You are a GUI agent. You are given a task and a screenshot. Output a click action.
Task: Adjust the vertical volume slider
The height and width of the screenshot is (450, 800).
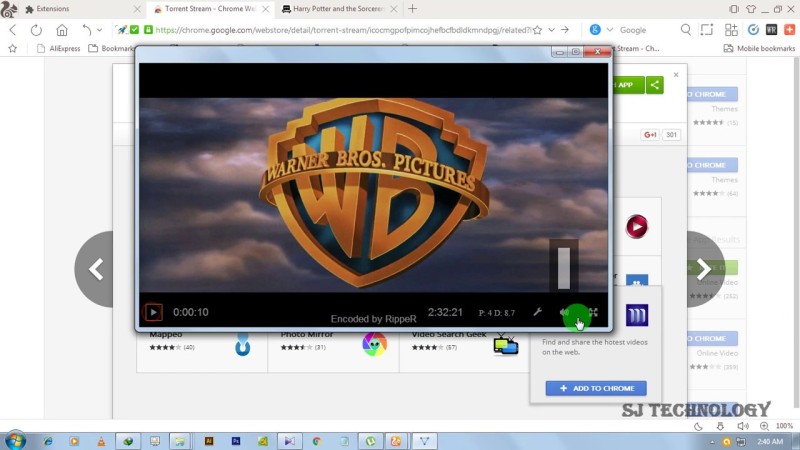click(x=564, y=268)
